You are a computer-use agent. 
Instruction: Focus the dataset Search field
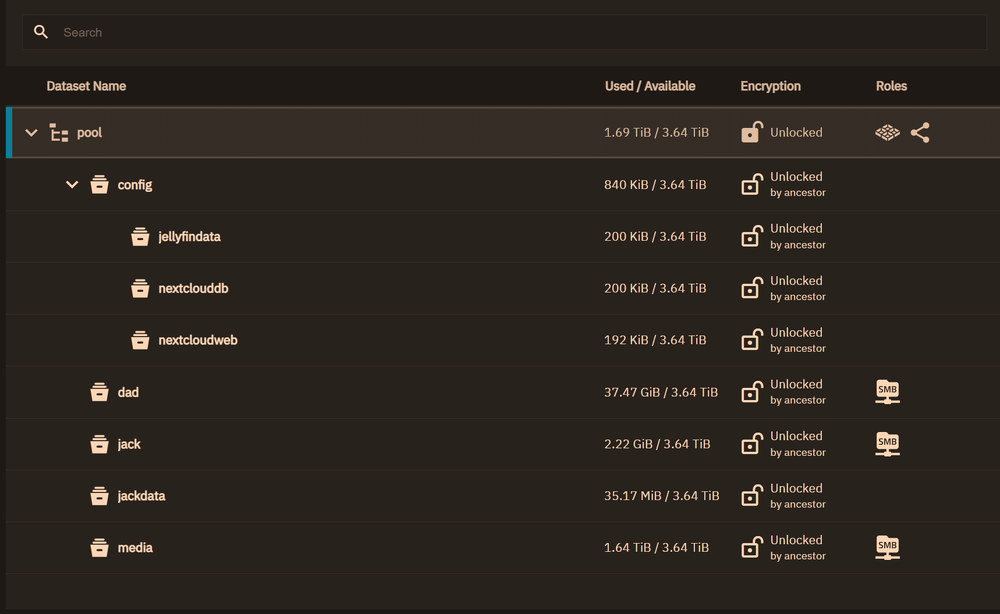point(500,32)
